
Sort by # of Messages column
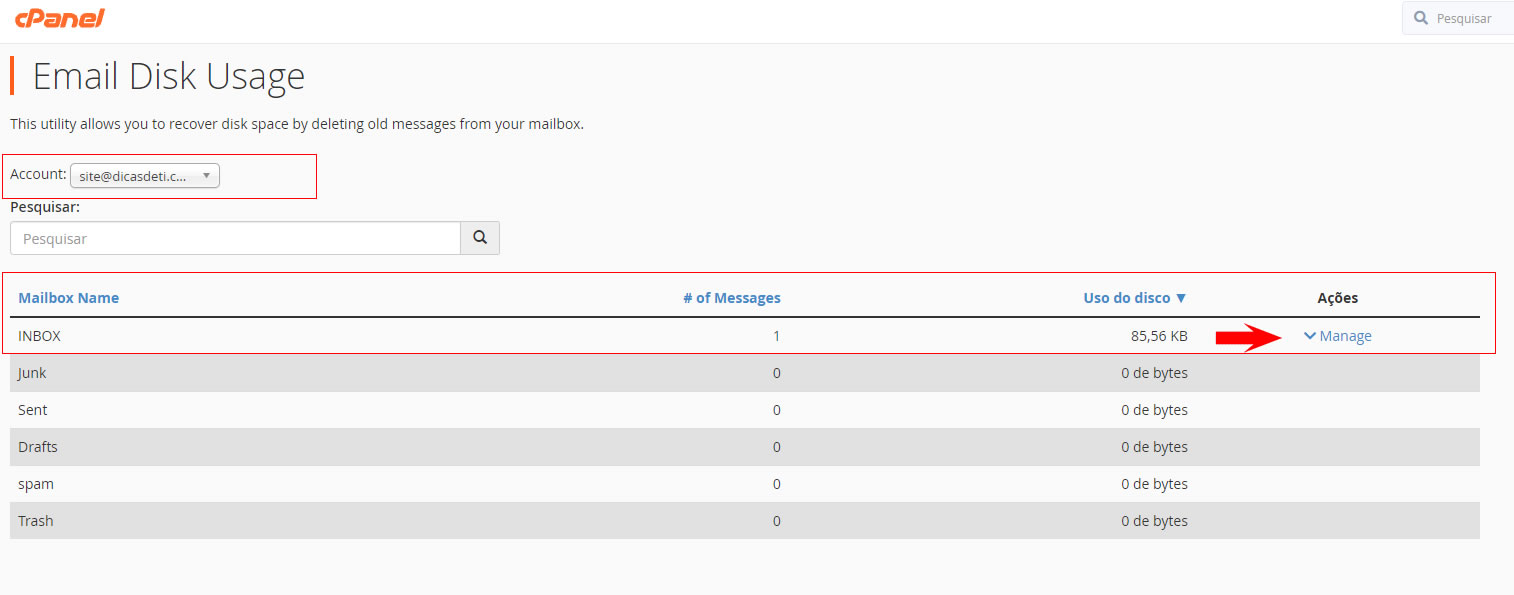731,298
